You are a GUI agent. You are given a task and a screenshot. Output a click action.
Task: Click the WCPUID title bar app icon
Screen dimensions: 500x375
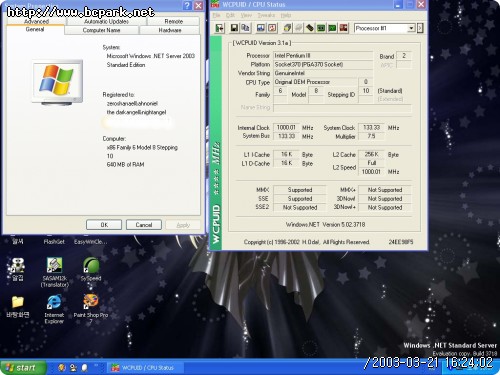tap(215, 5)
